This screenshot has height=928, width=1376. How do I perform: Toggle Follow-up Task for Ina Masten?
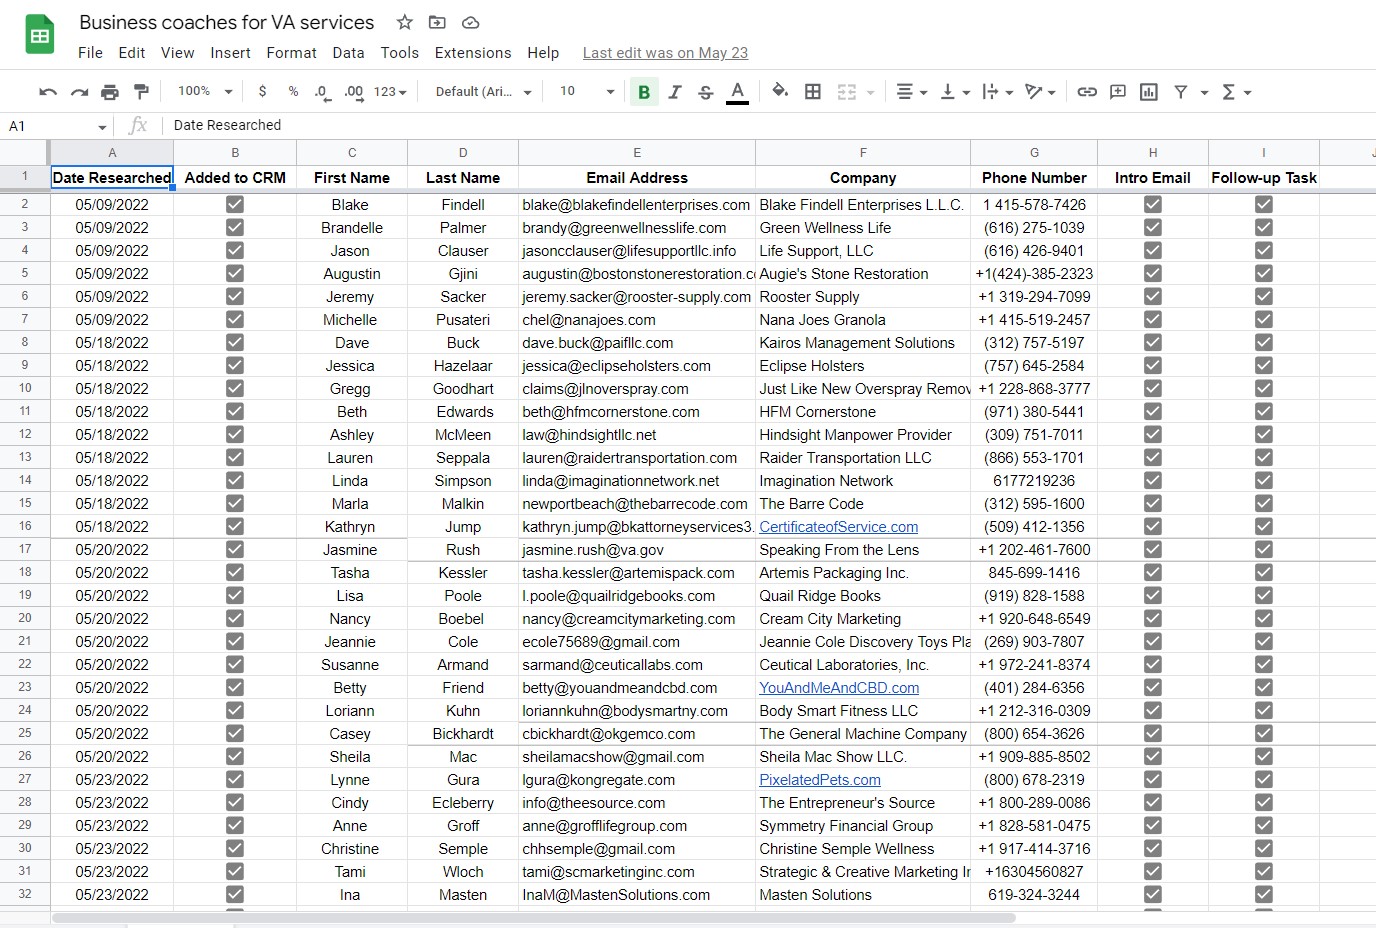tap(1264, 894)
